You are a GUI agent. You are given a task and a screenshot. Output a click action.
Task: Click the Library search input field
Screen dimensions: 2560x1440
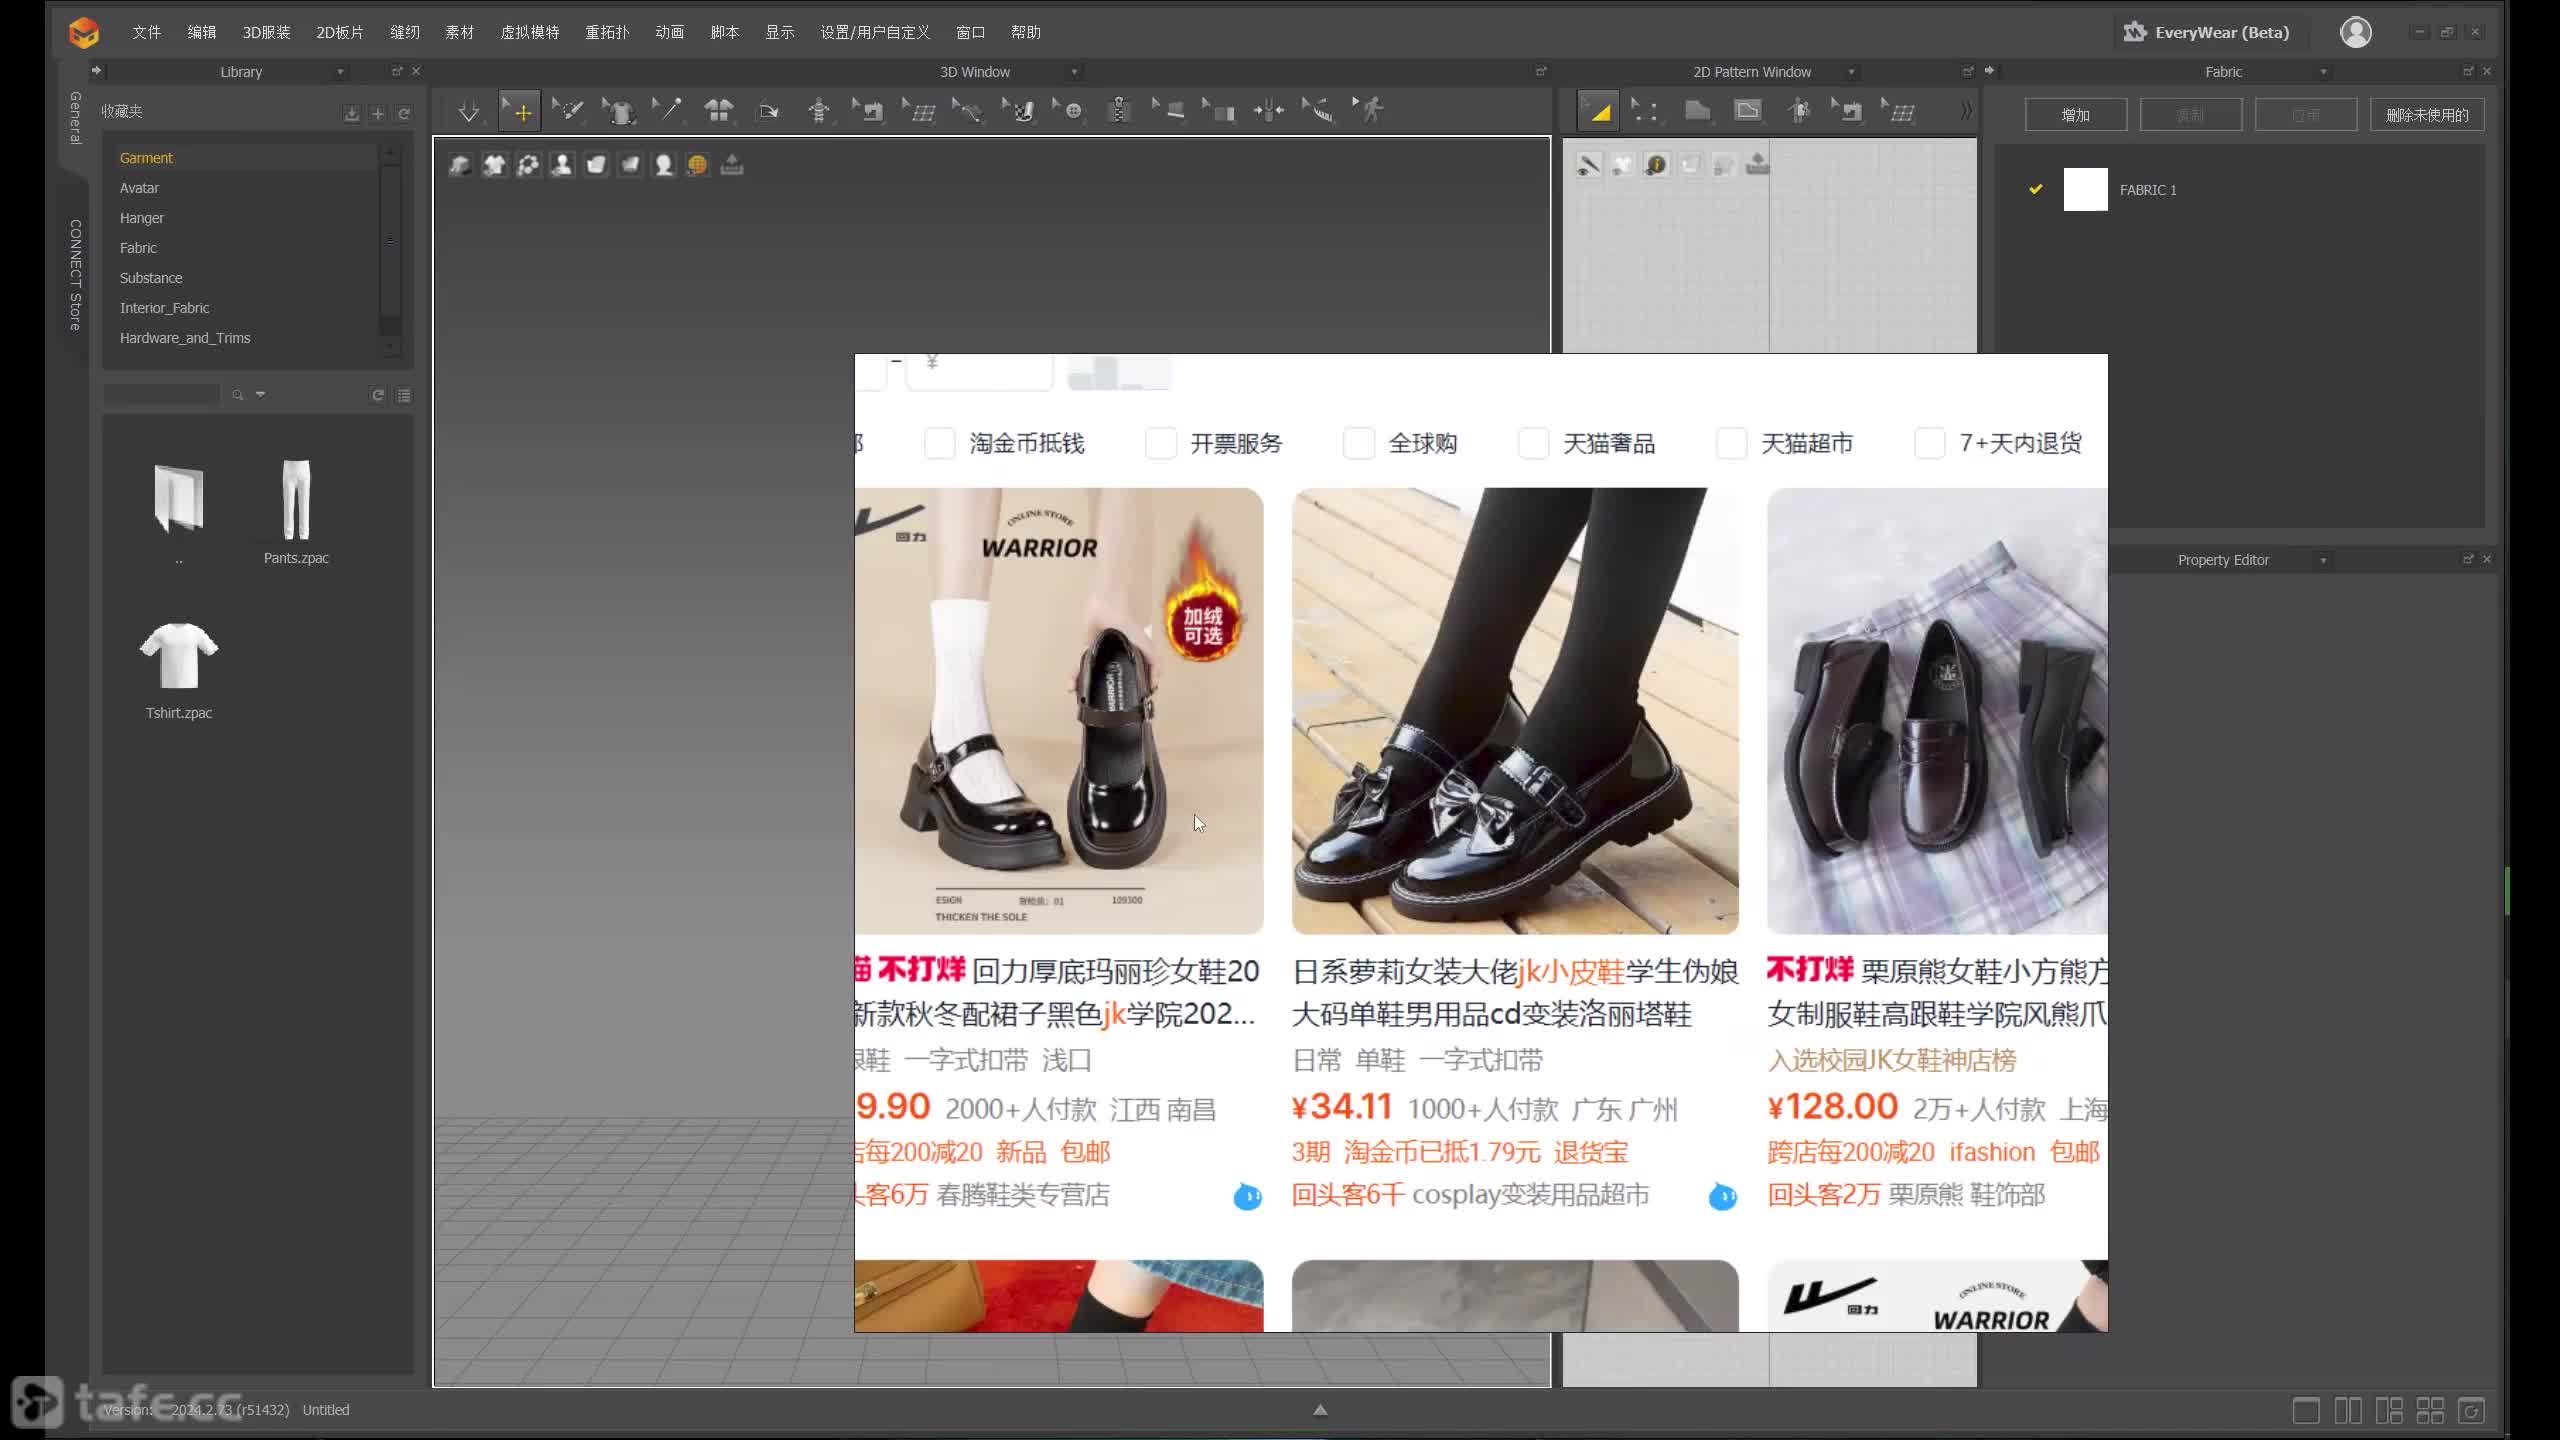162,395
